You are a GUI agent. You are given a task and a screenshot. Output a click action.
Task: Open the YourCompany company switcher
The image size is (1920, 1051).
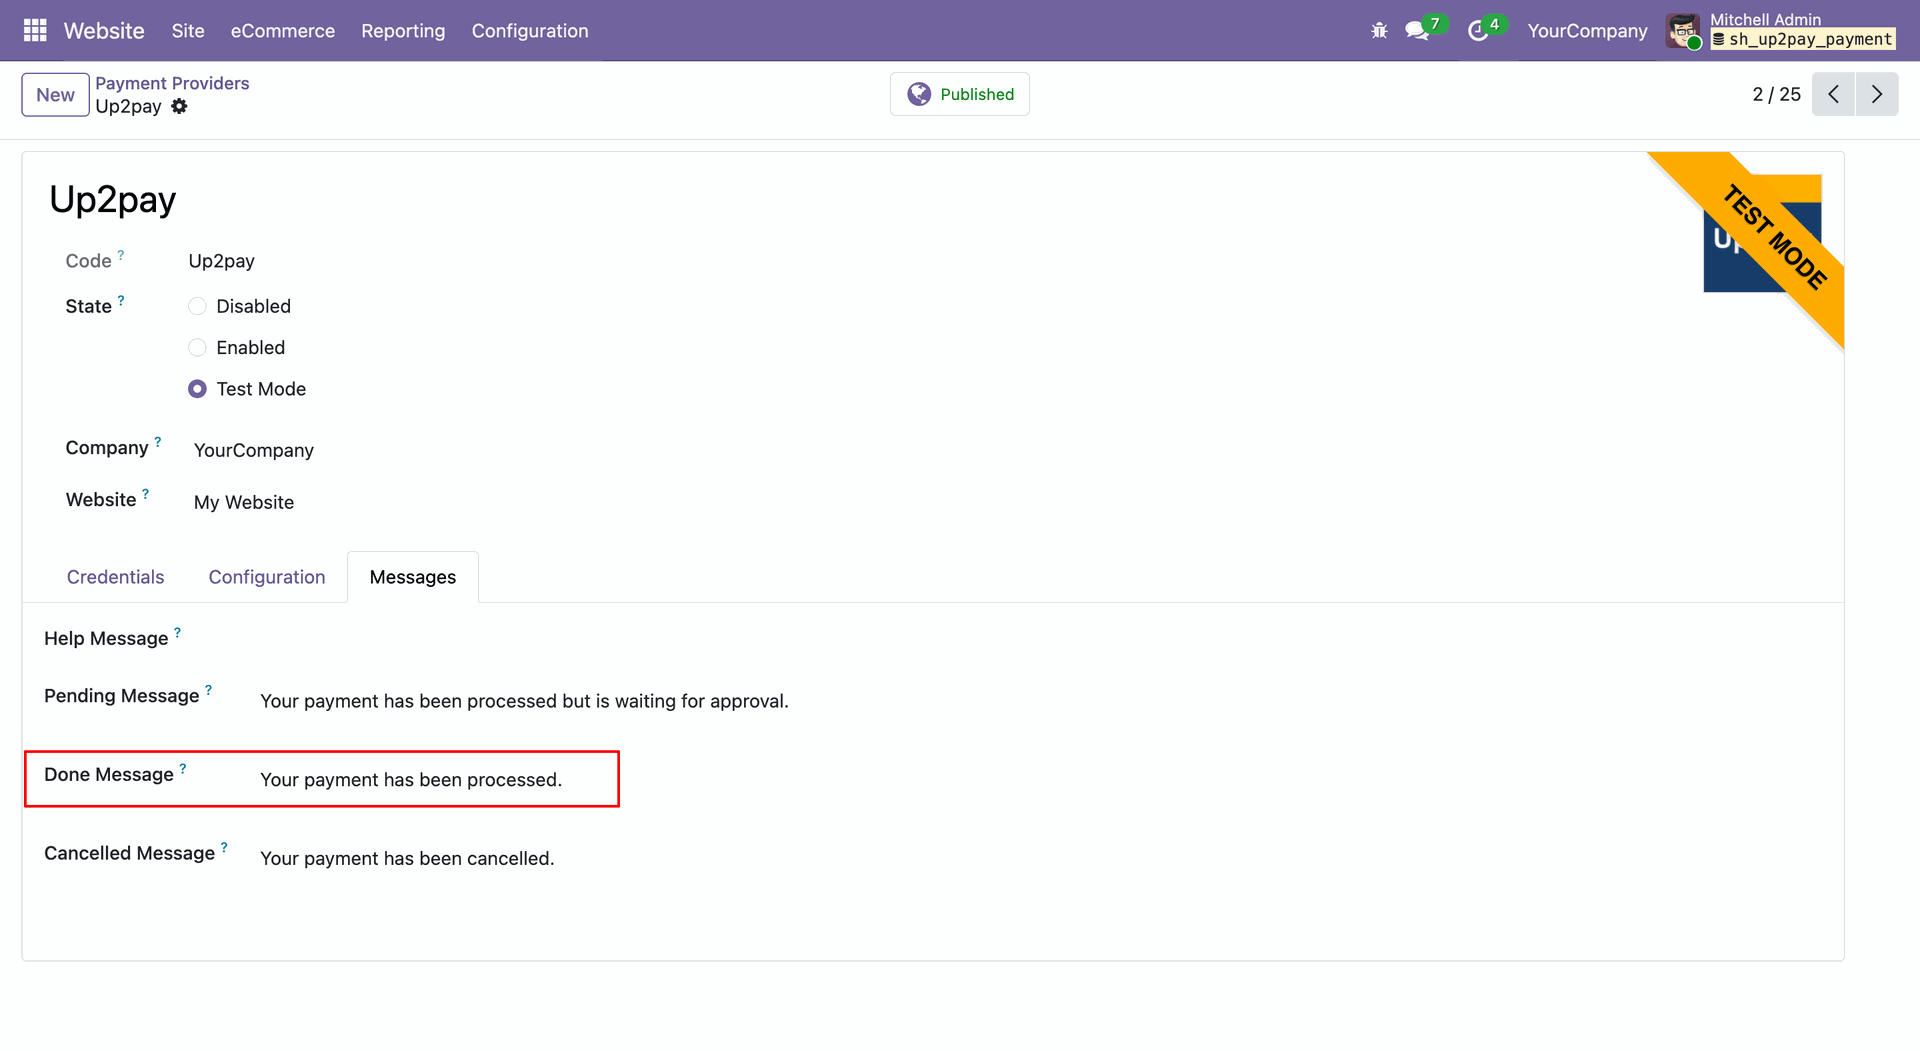[1587, 31]
